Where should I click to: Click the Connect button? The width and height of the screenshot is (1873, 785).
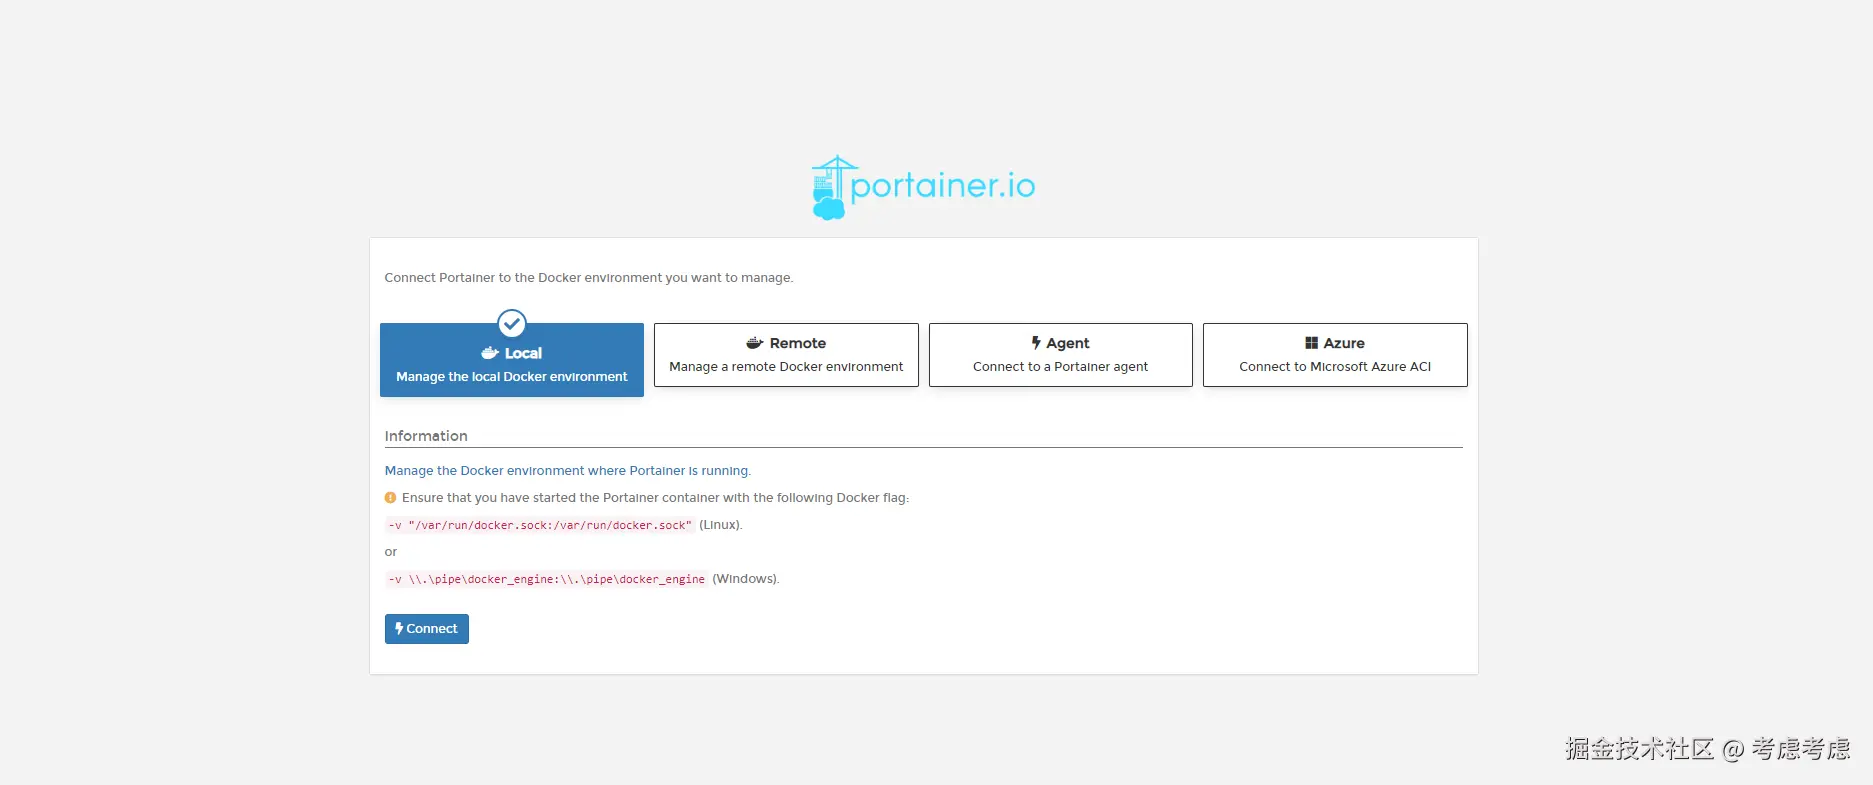tap(427, 629)
